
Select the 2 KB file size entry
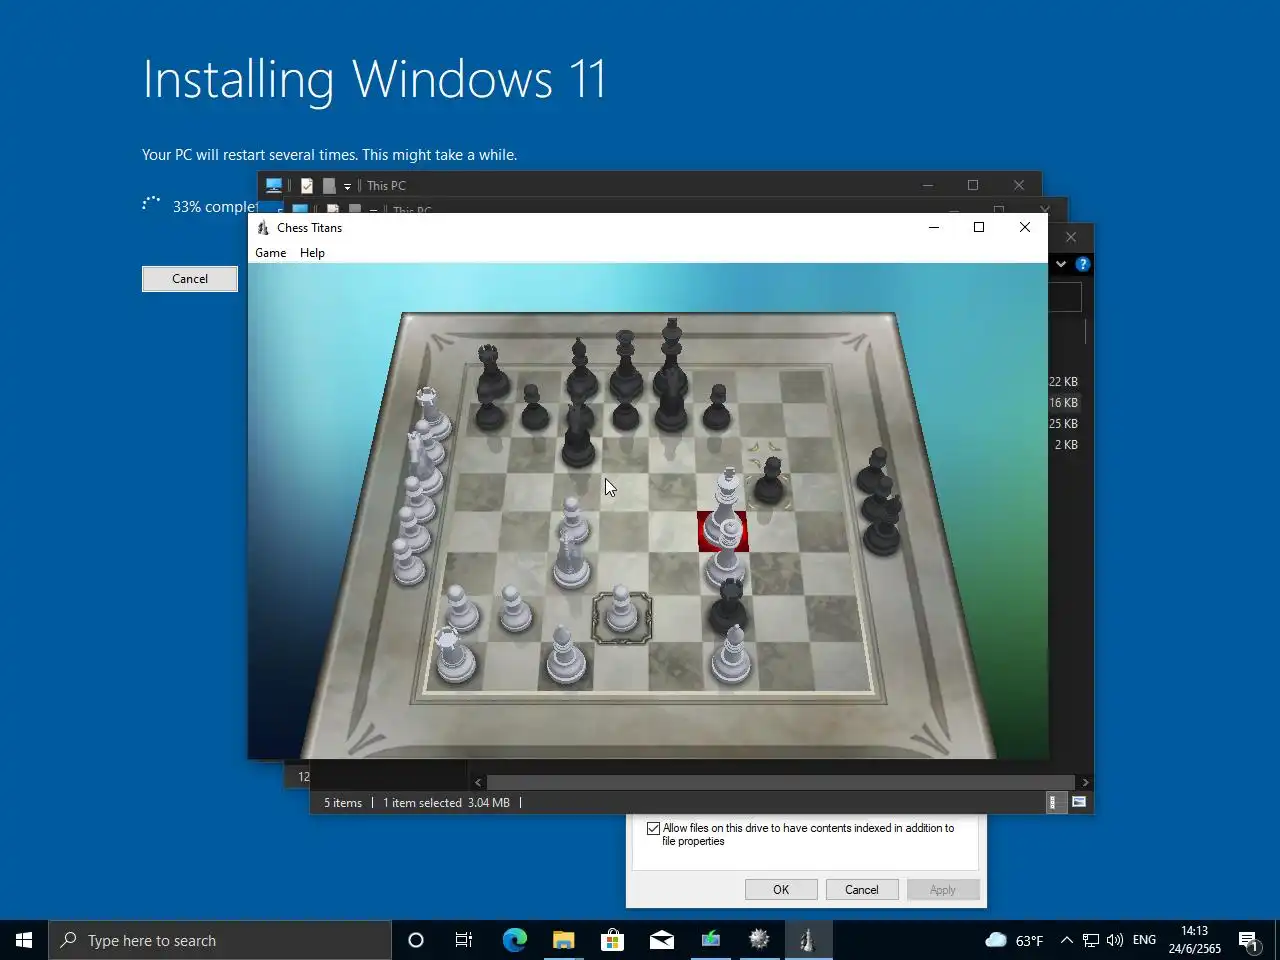(1066, 445)
